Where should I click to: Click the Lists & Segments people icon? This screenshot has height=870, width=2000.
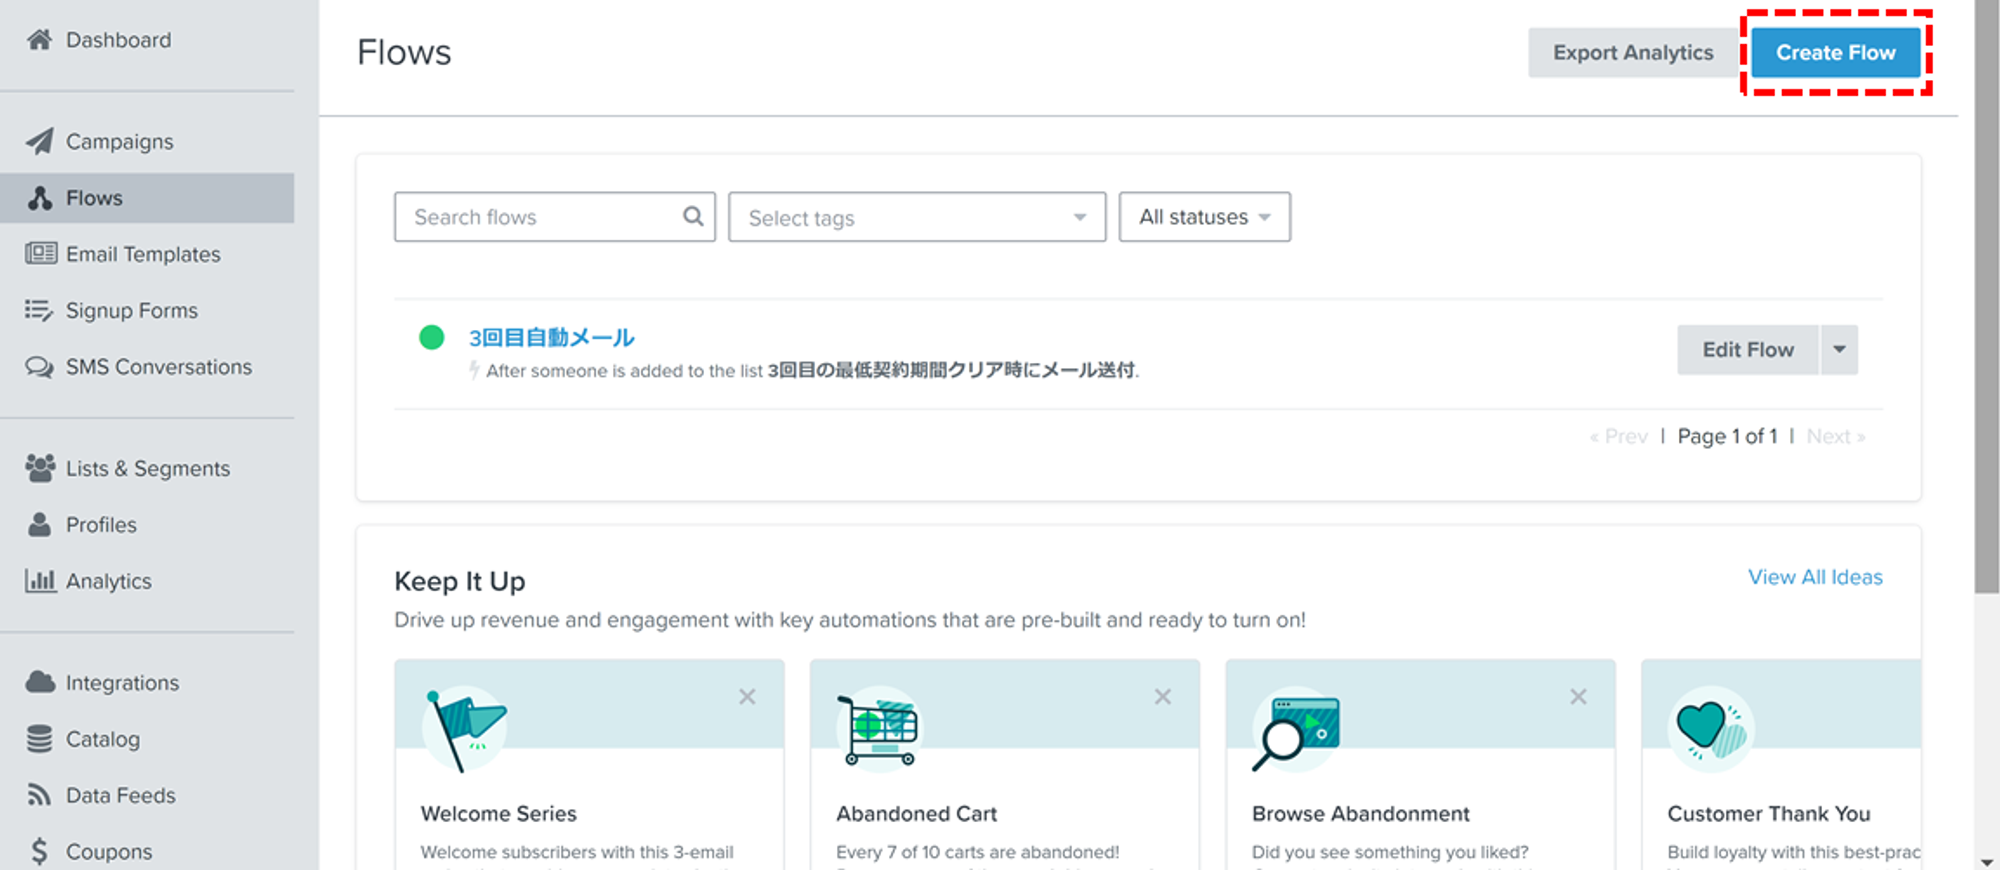pyautogui.click(x=40, y=468)
